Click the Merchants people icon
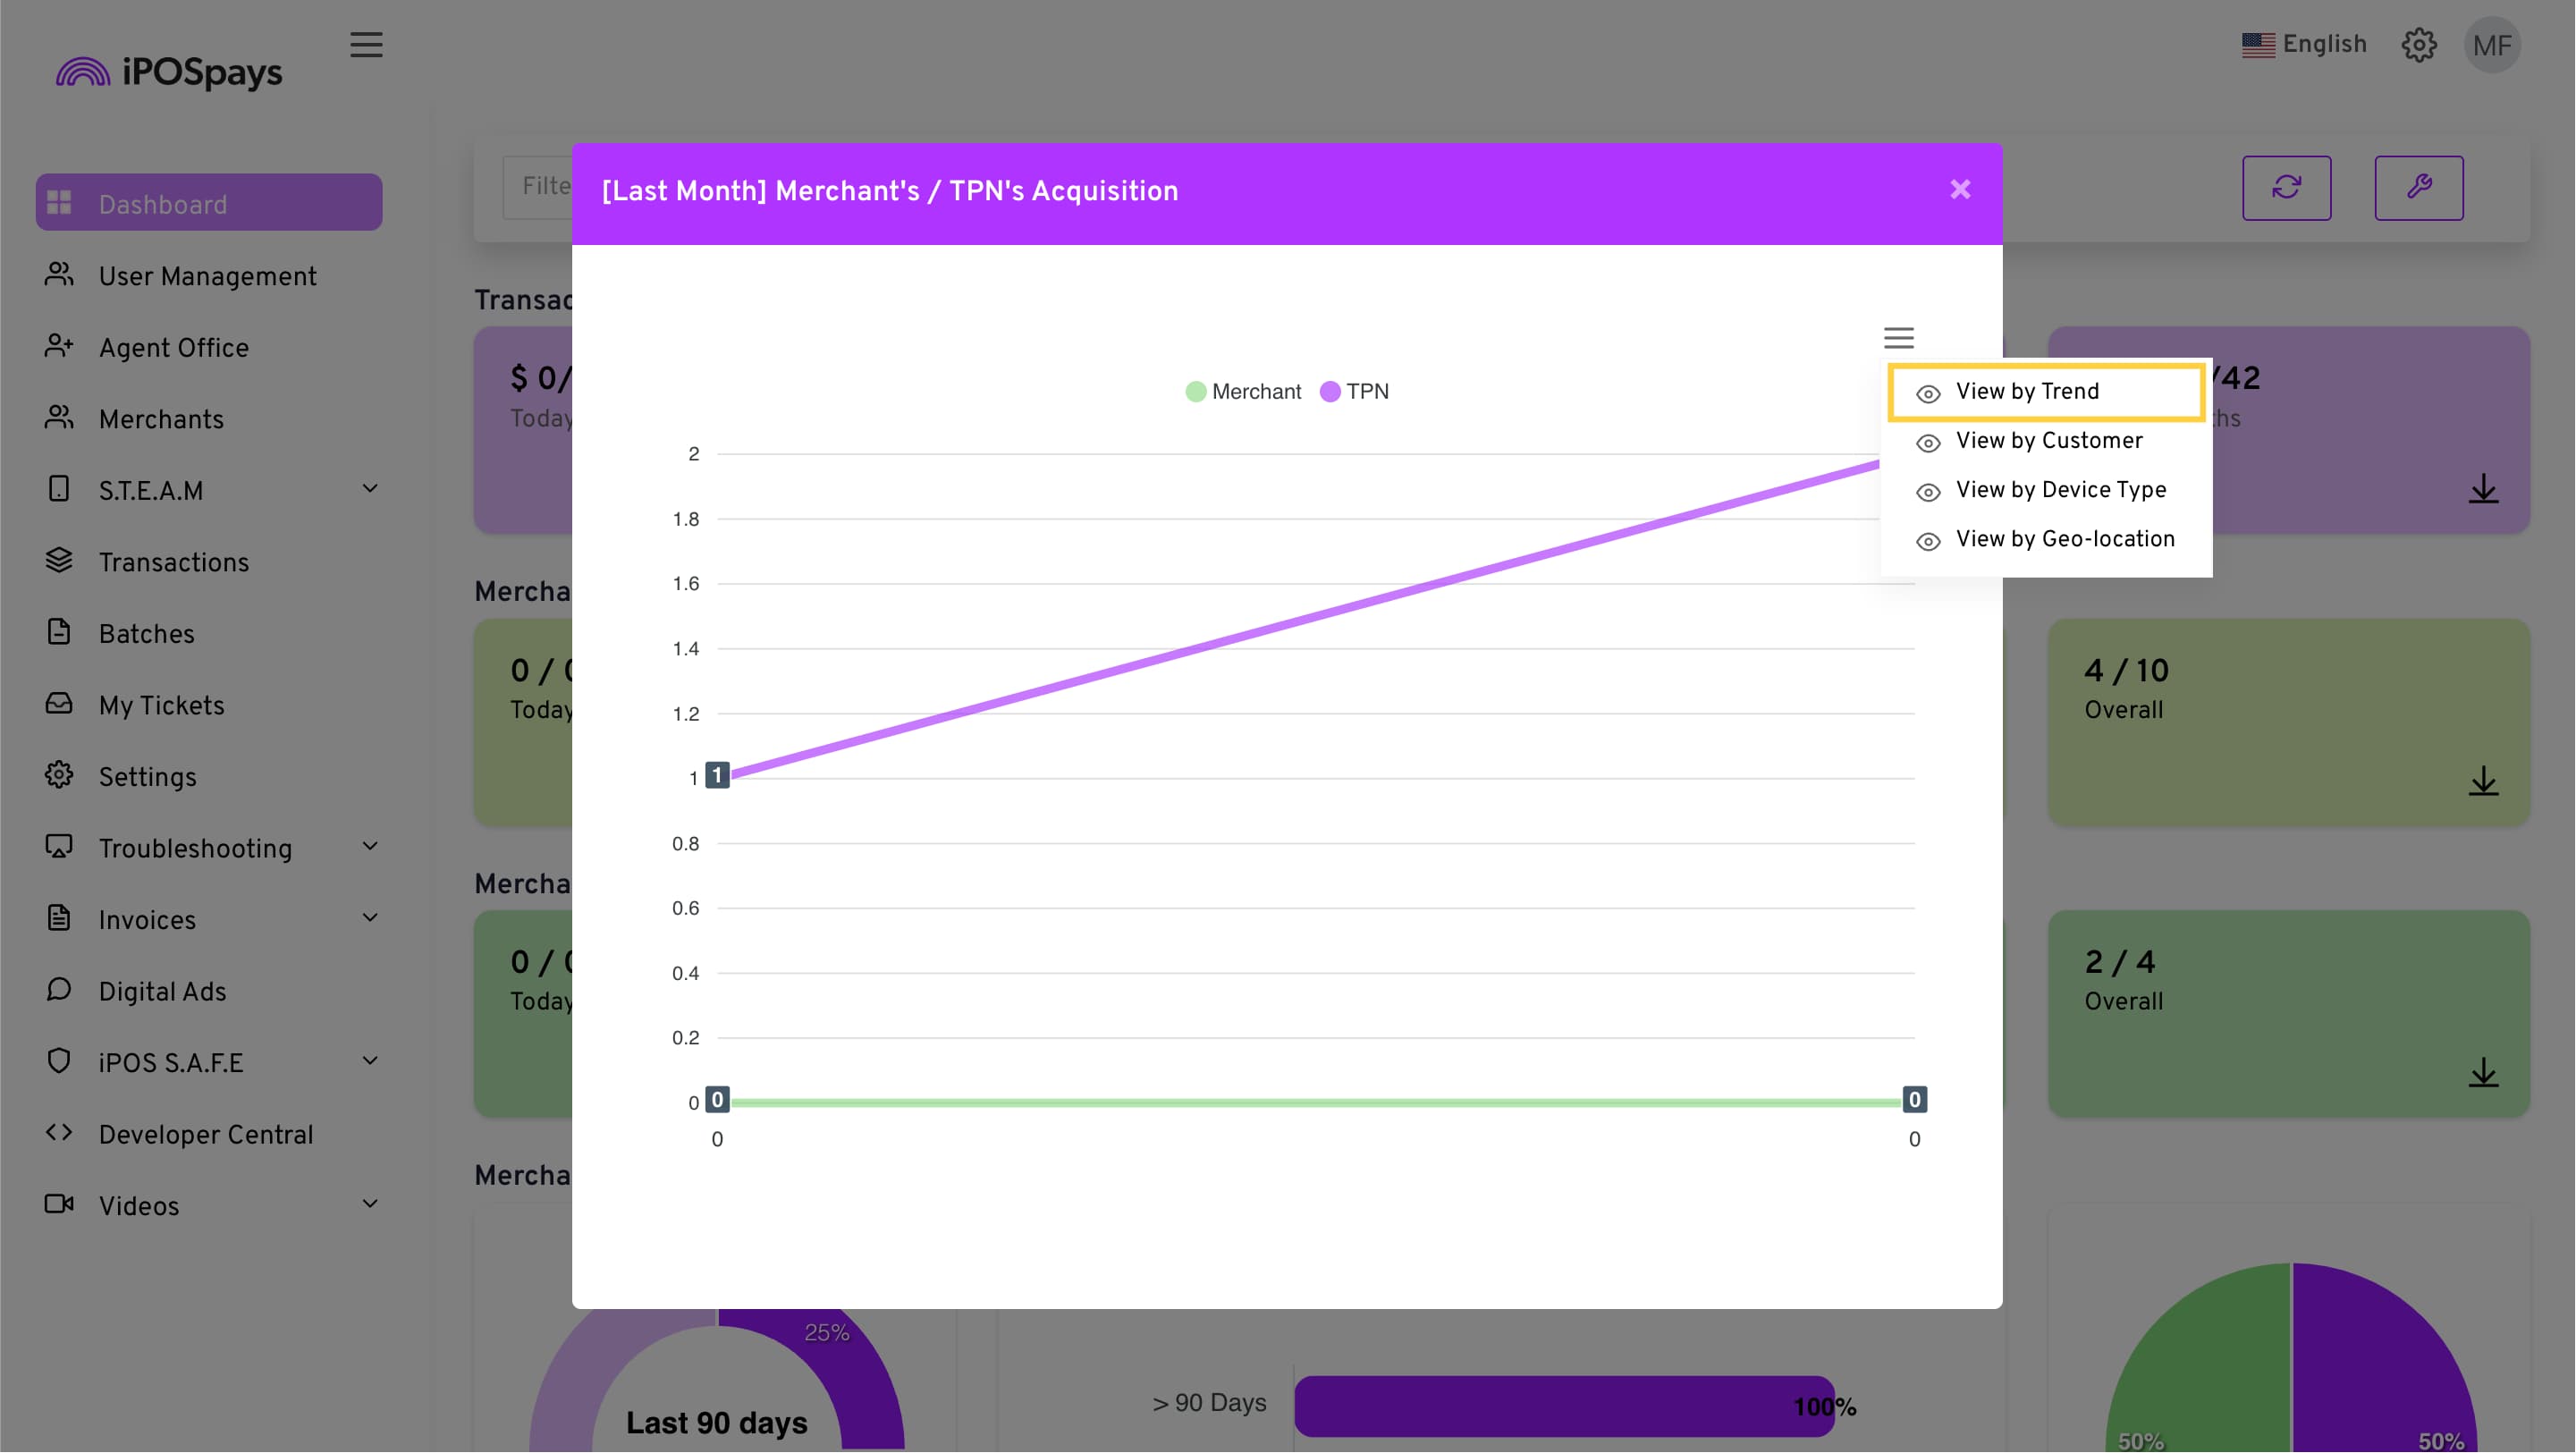 59,418
